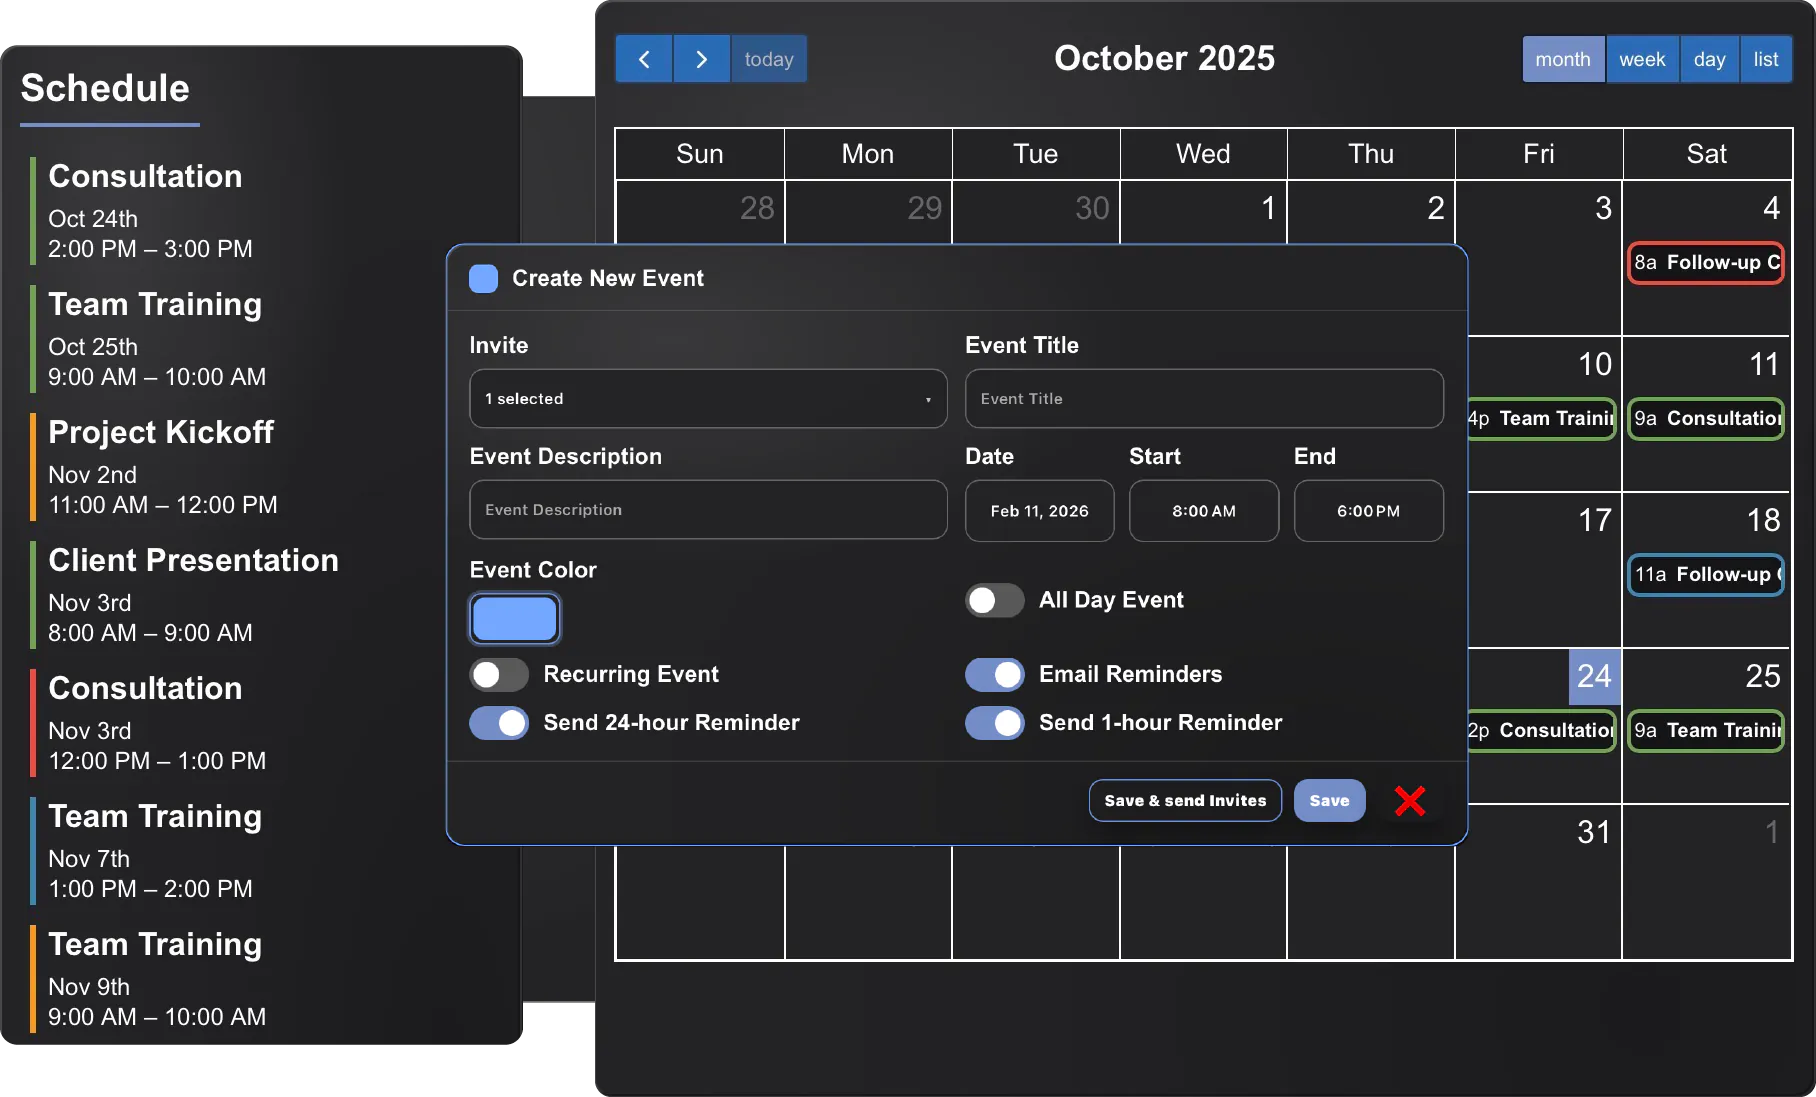Navigate to the next month with the right arrow
Screen dimensions: 1816x1097
pyautogui.click(x=701, y=59)
